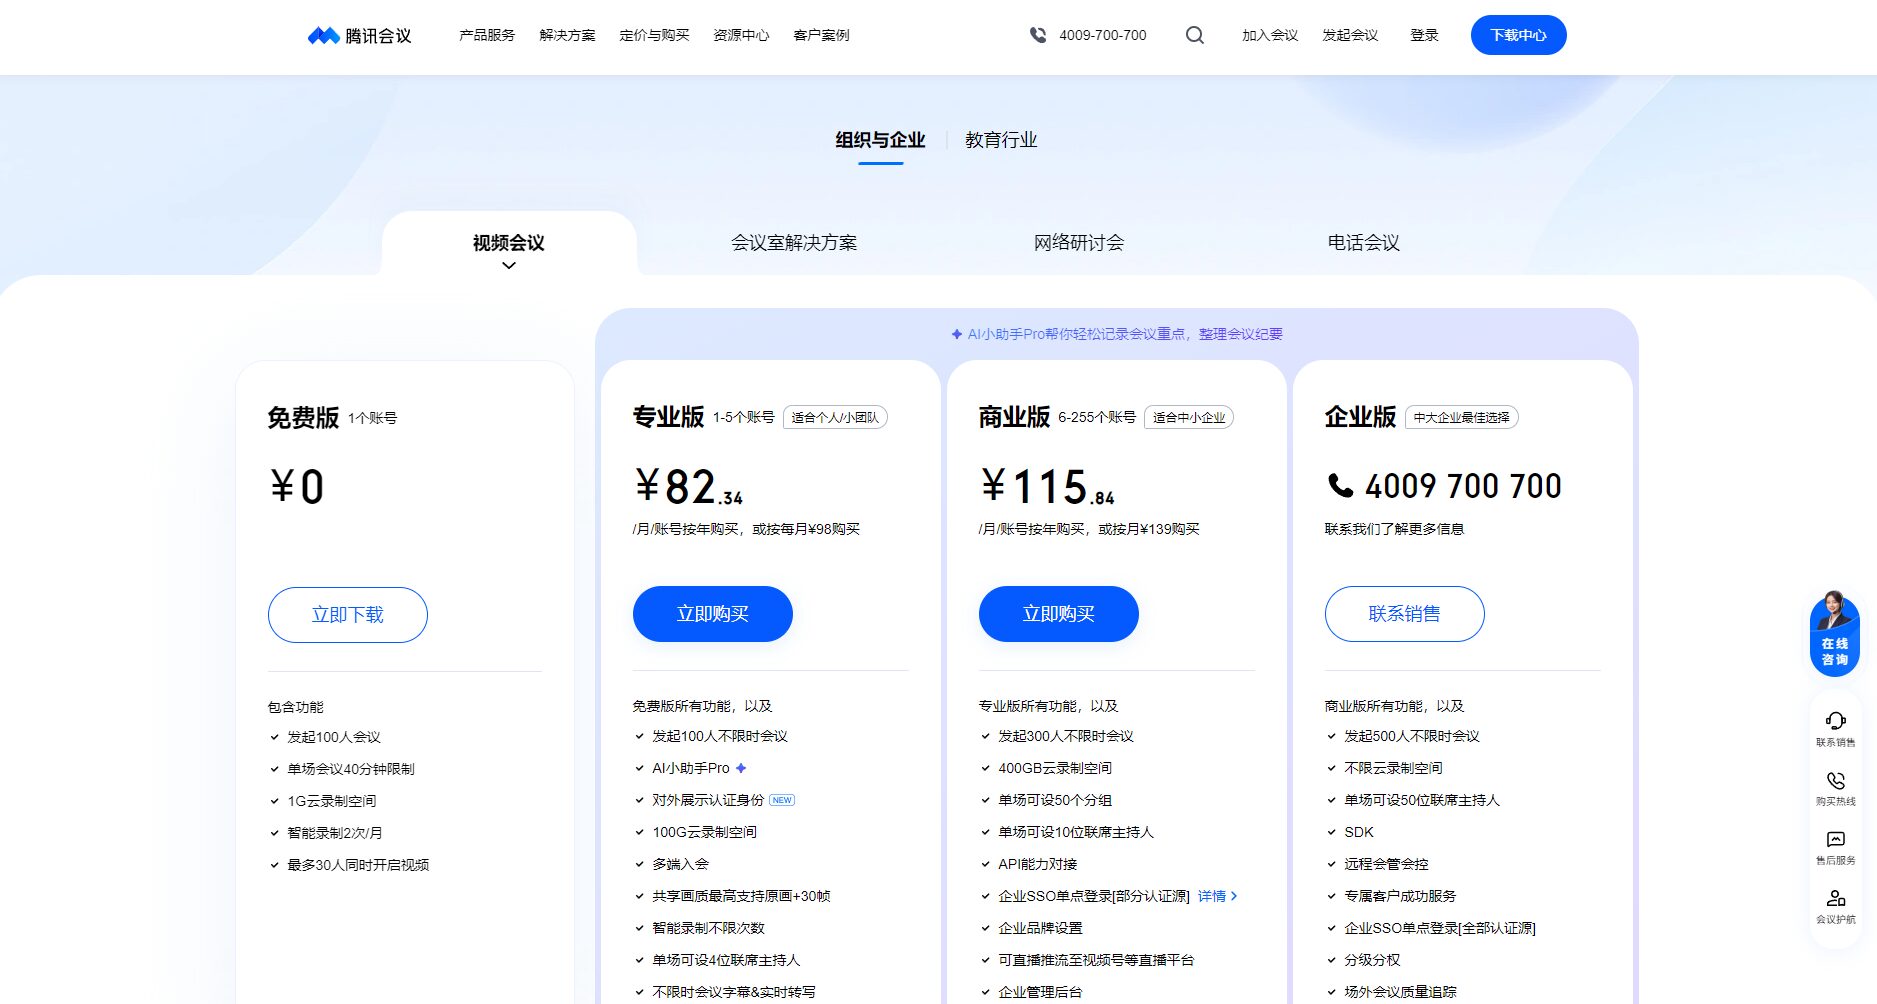The width and height of the screenshot is (1877, 1004).
Task: Switch to the 会议室解决方案 tab
Action: tap(794, 243)
